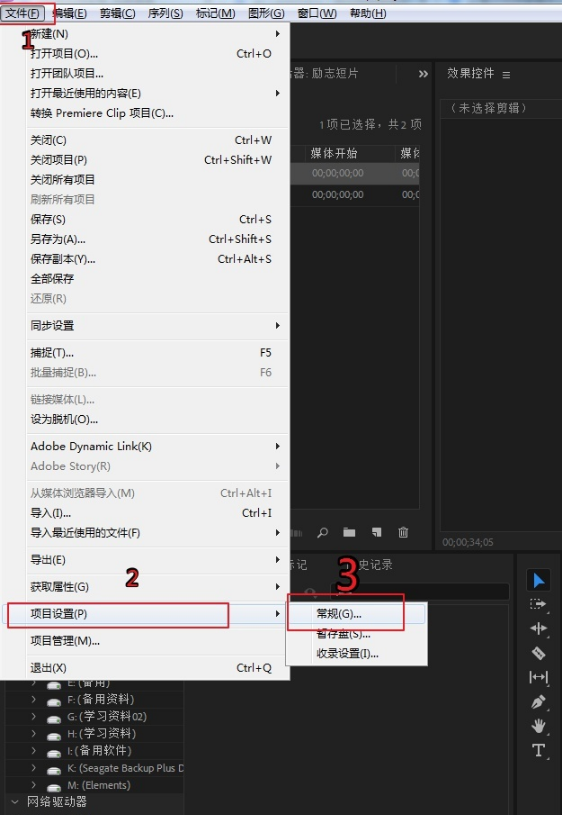Image resolution: width=565 pixels, height=815 pixels.
Task: Select the Slip tool
Action: (538, 677)
